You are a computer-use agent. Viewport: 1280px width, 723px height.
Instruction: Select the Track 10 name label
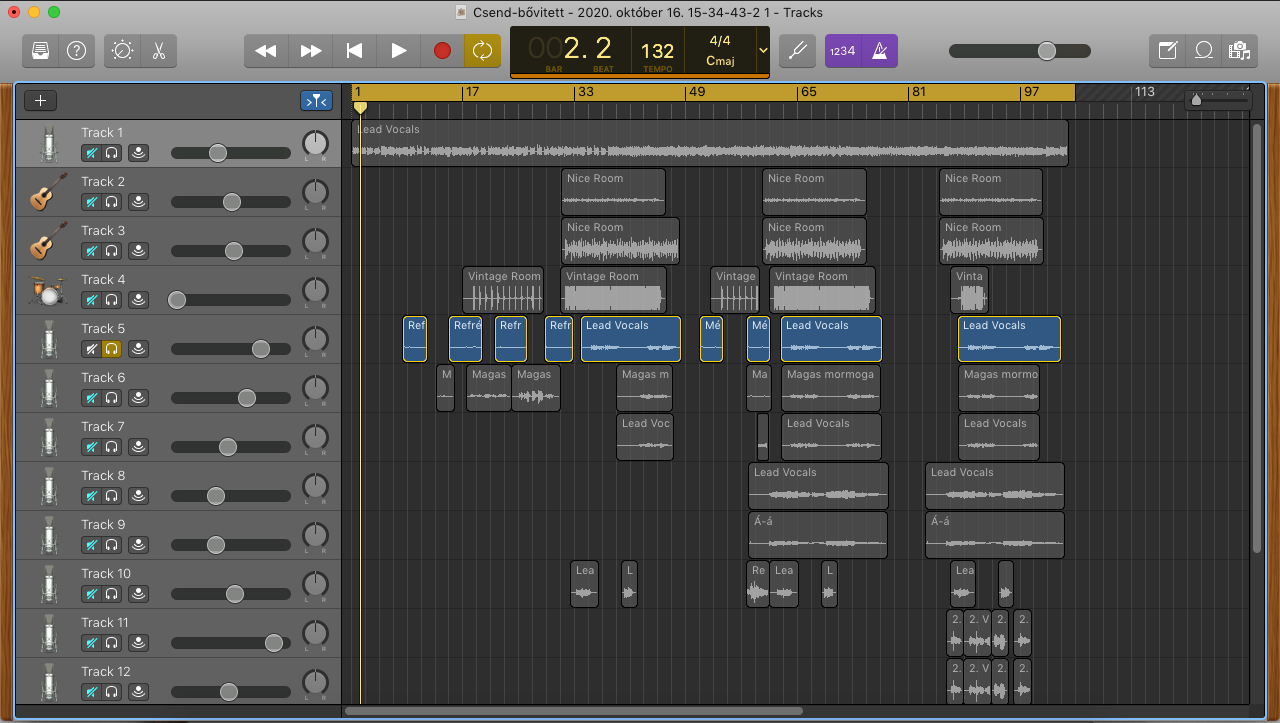click(106, 573)
